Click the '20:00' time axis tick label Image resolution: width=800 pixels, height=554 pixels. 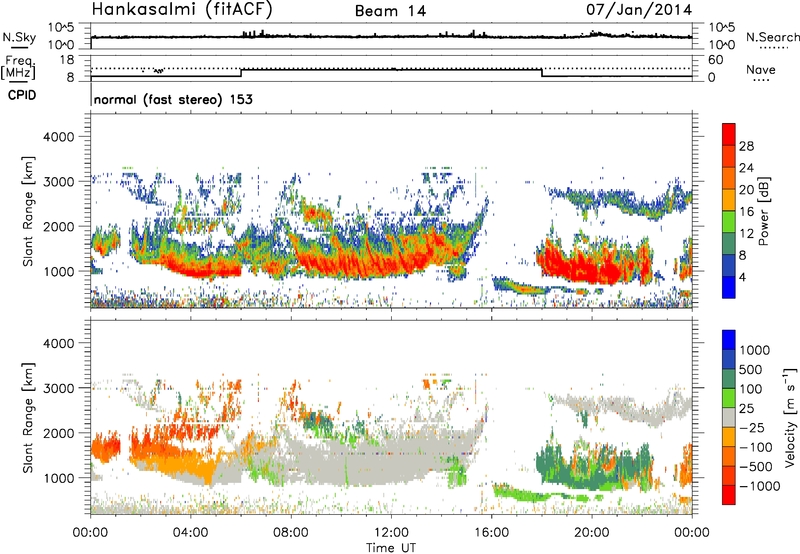click(x=592, y=533)
